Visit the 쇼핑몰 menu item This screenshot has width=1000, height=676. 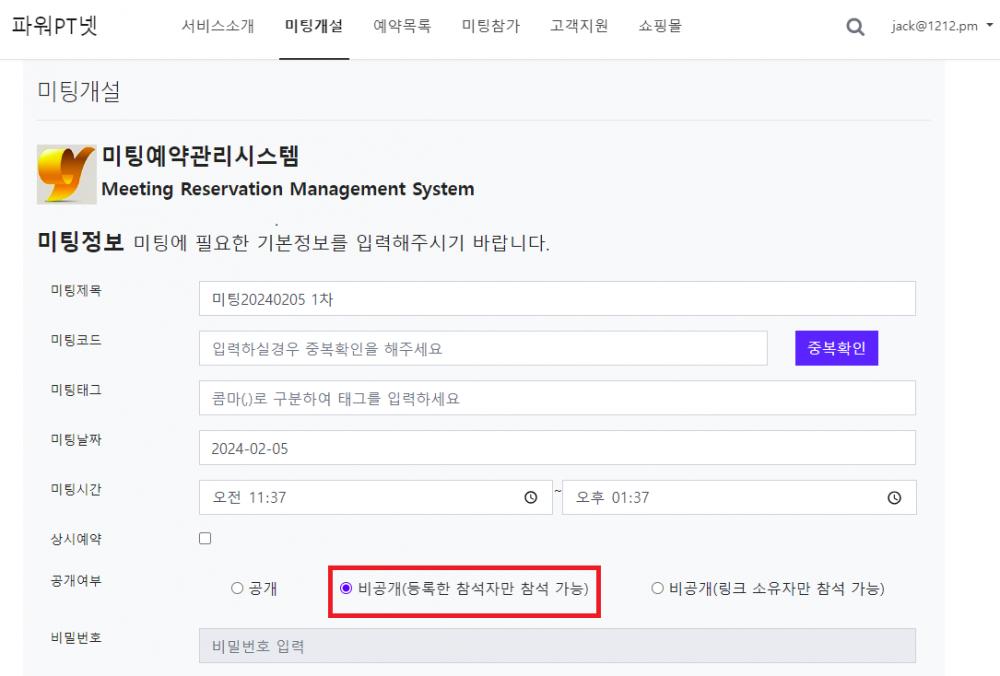660,26
